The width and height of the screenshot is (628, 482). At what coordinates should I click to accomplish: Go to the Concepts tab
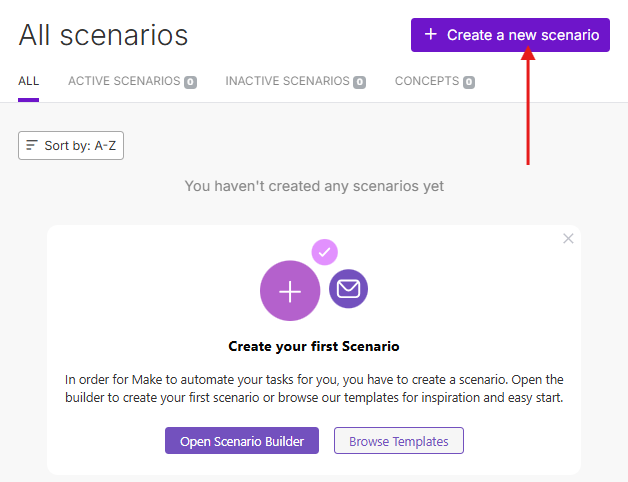(x=427, y=81)
